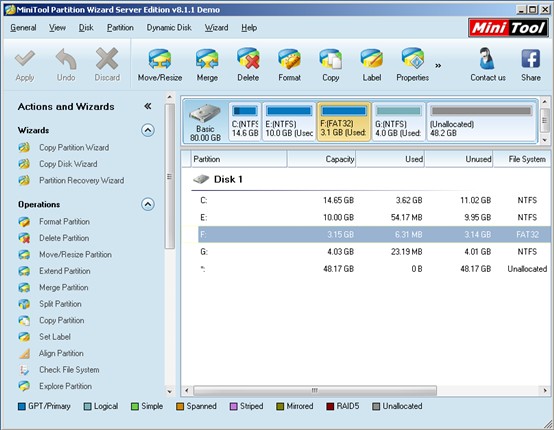Choose Merge Partition operation
554x430 pixels.
click(x=64, y=287)
